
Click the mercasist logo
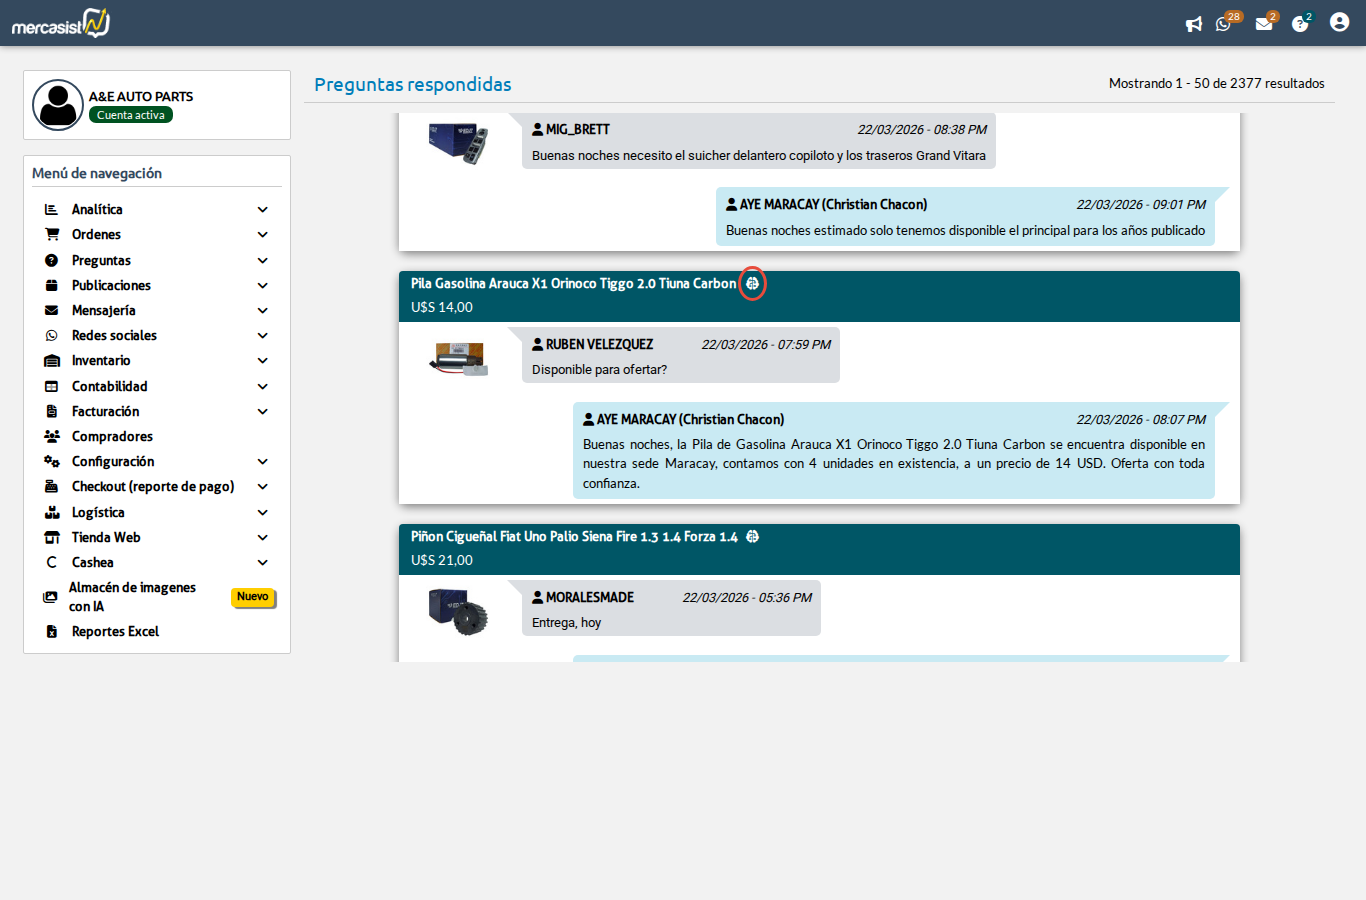tap(61, 23)
